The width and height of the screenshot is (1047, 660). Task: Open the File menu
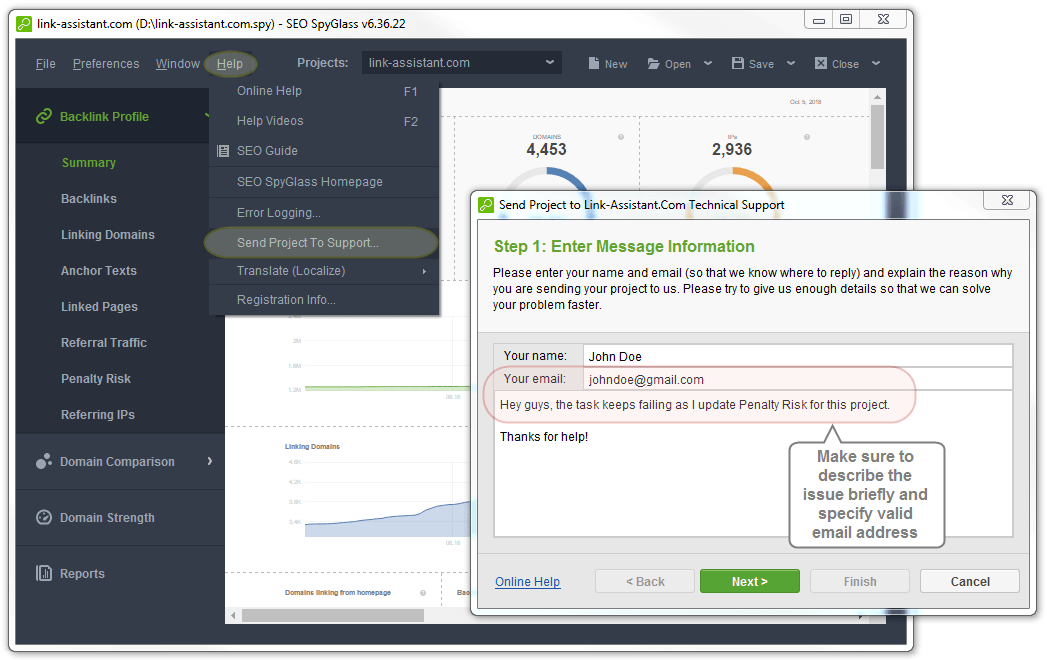tap(45, 63)
